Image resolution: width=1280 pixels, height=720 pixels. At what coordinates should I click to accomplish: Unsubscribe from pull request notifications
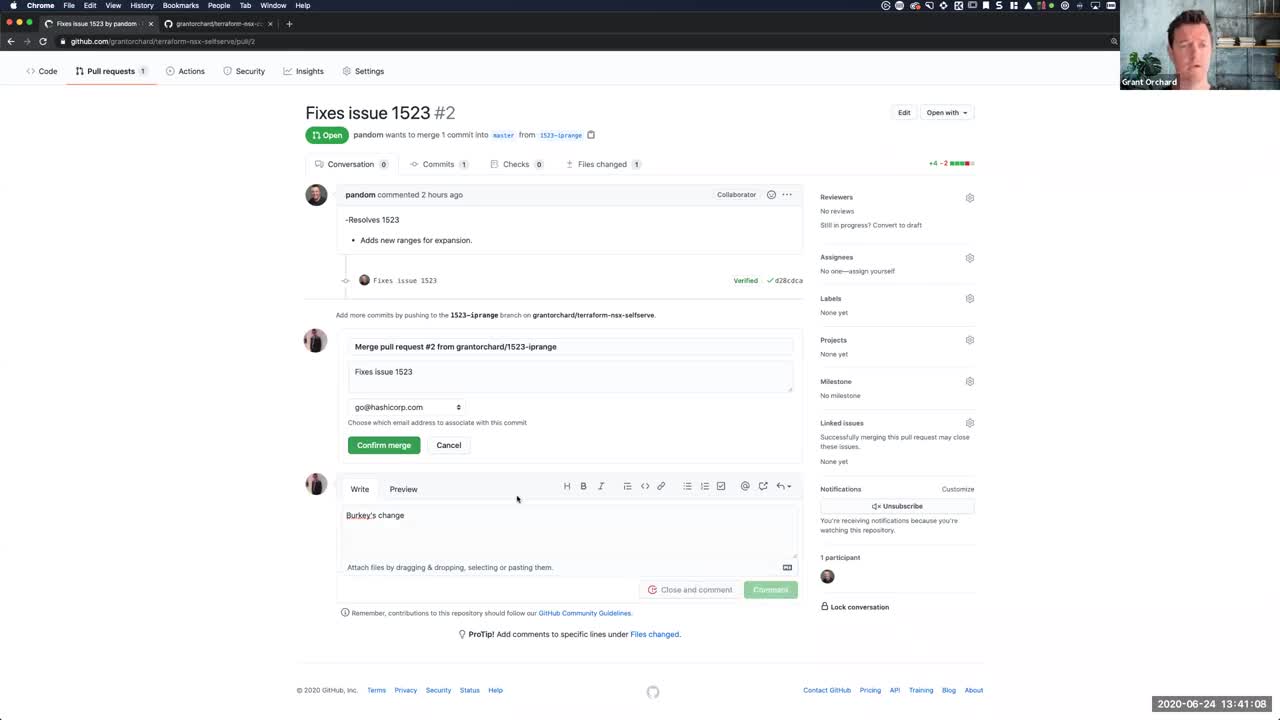click(896, 506)
